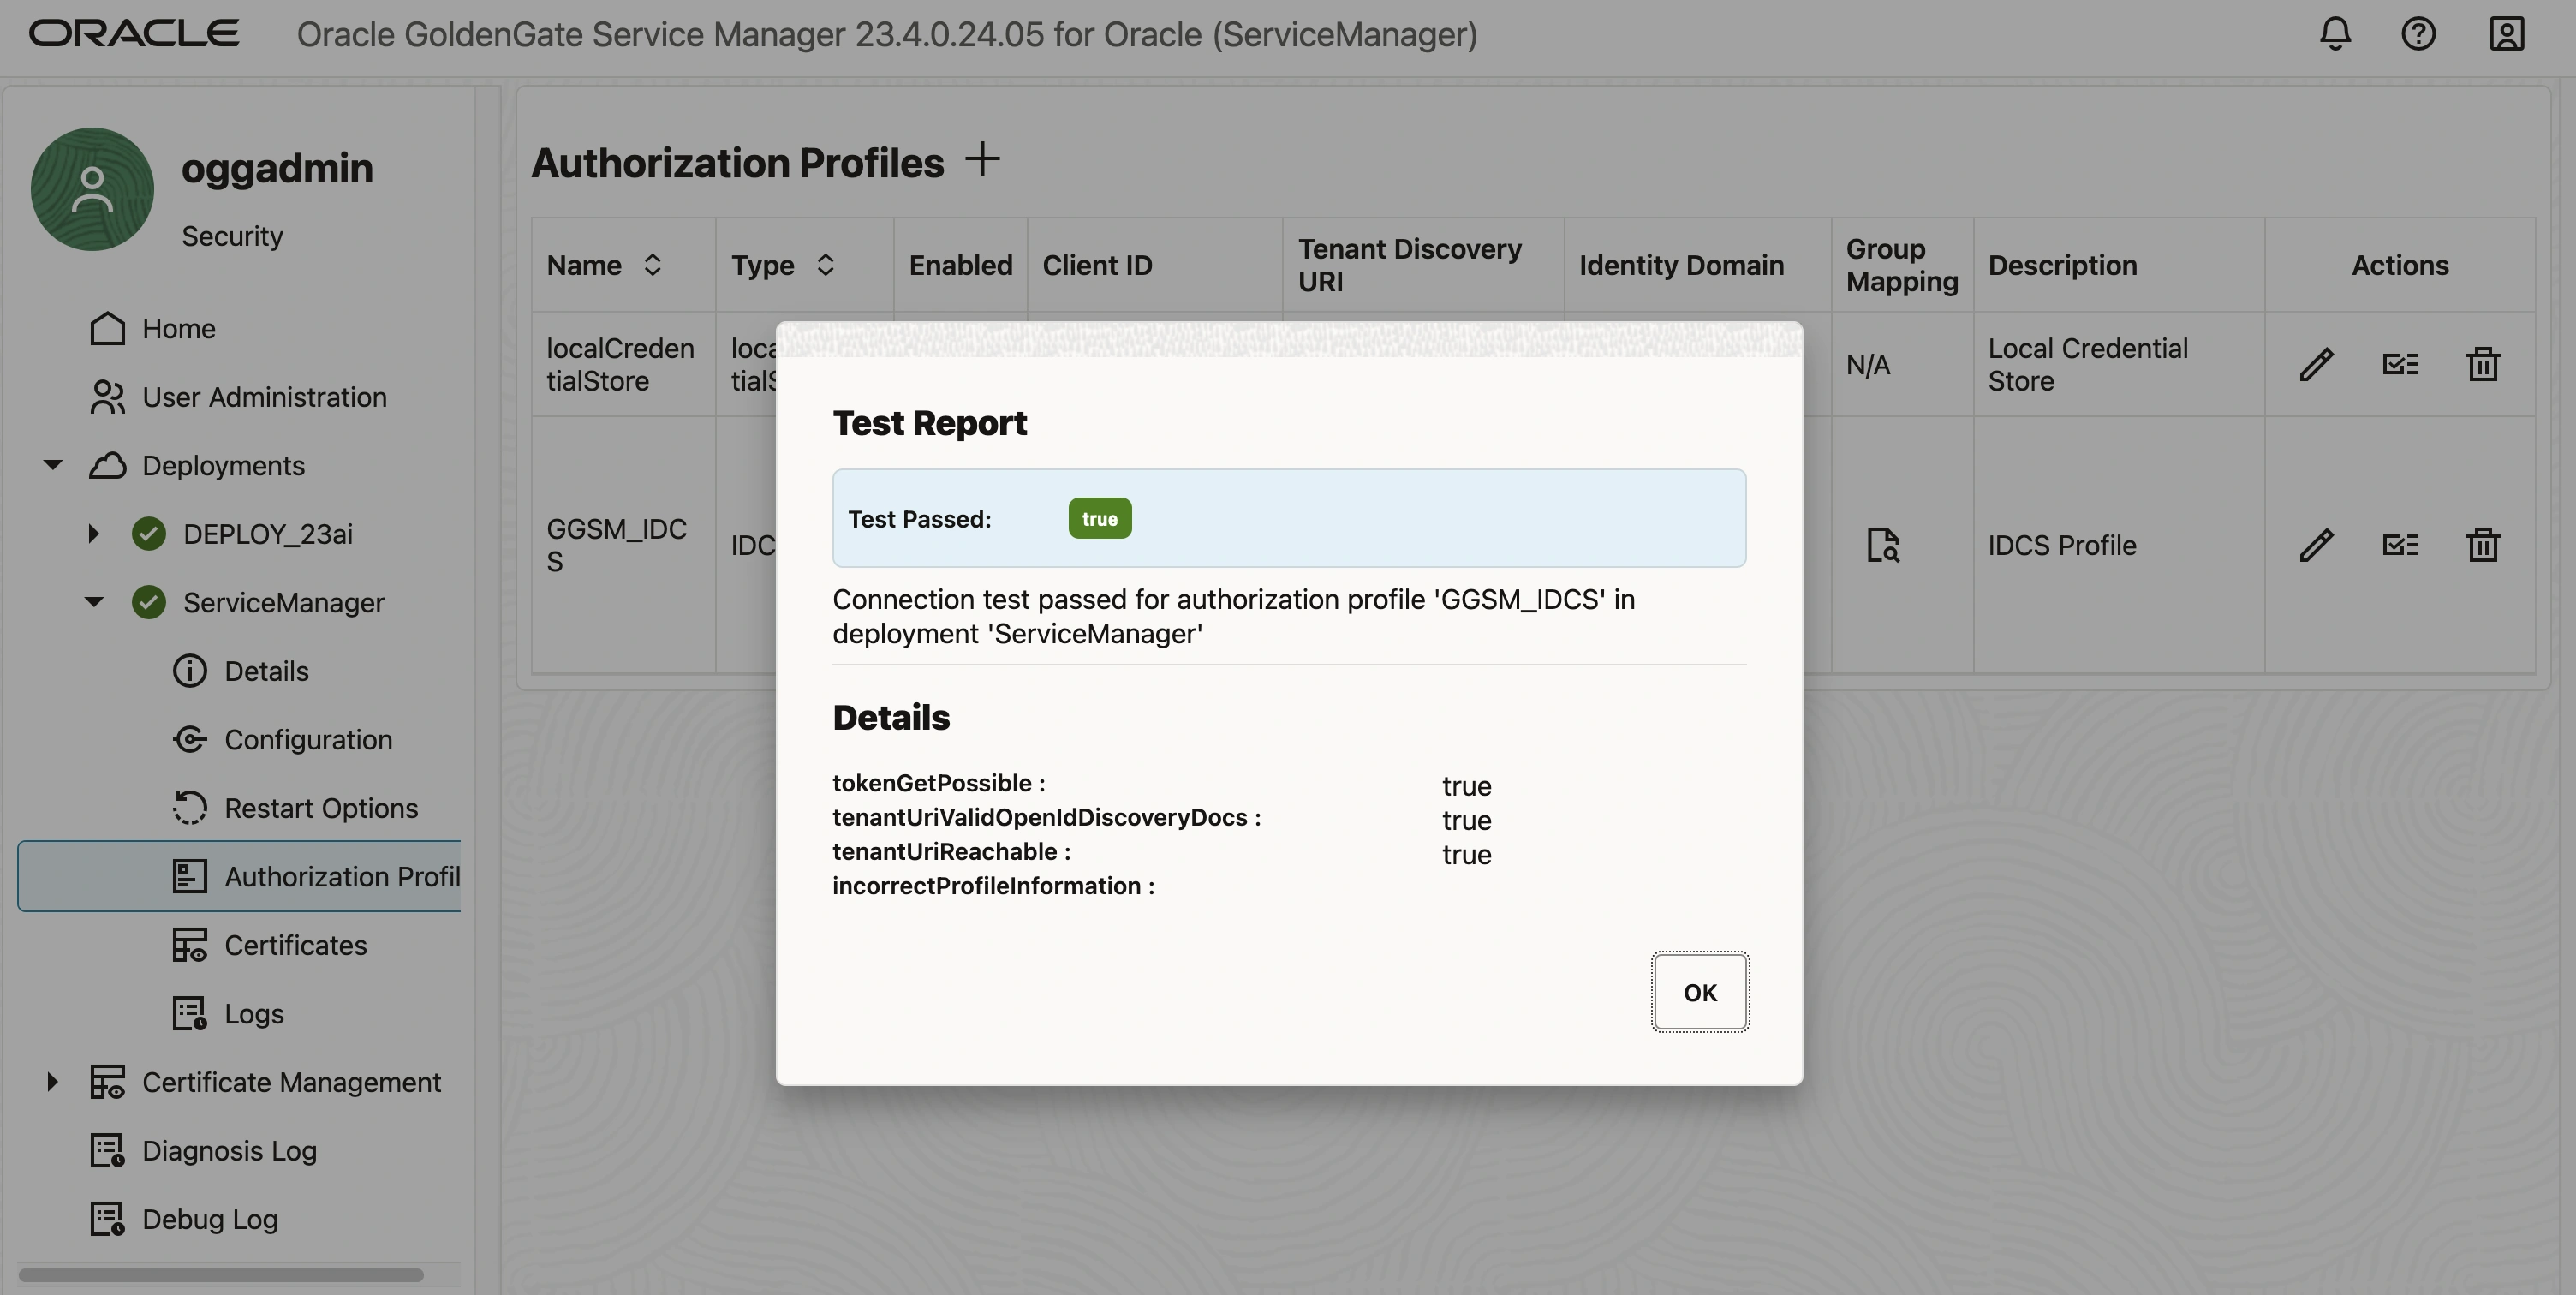View group mapping document icon for GGSM_IDCS

[1883, 545]
